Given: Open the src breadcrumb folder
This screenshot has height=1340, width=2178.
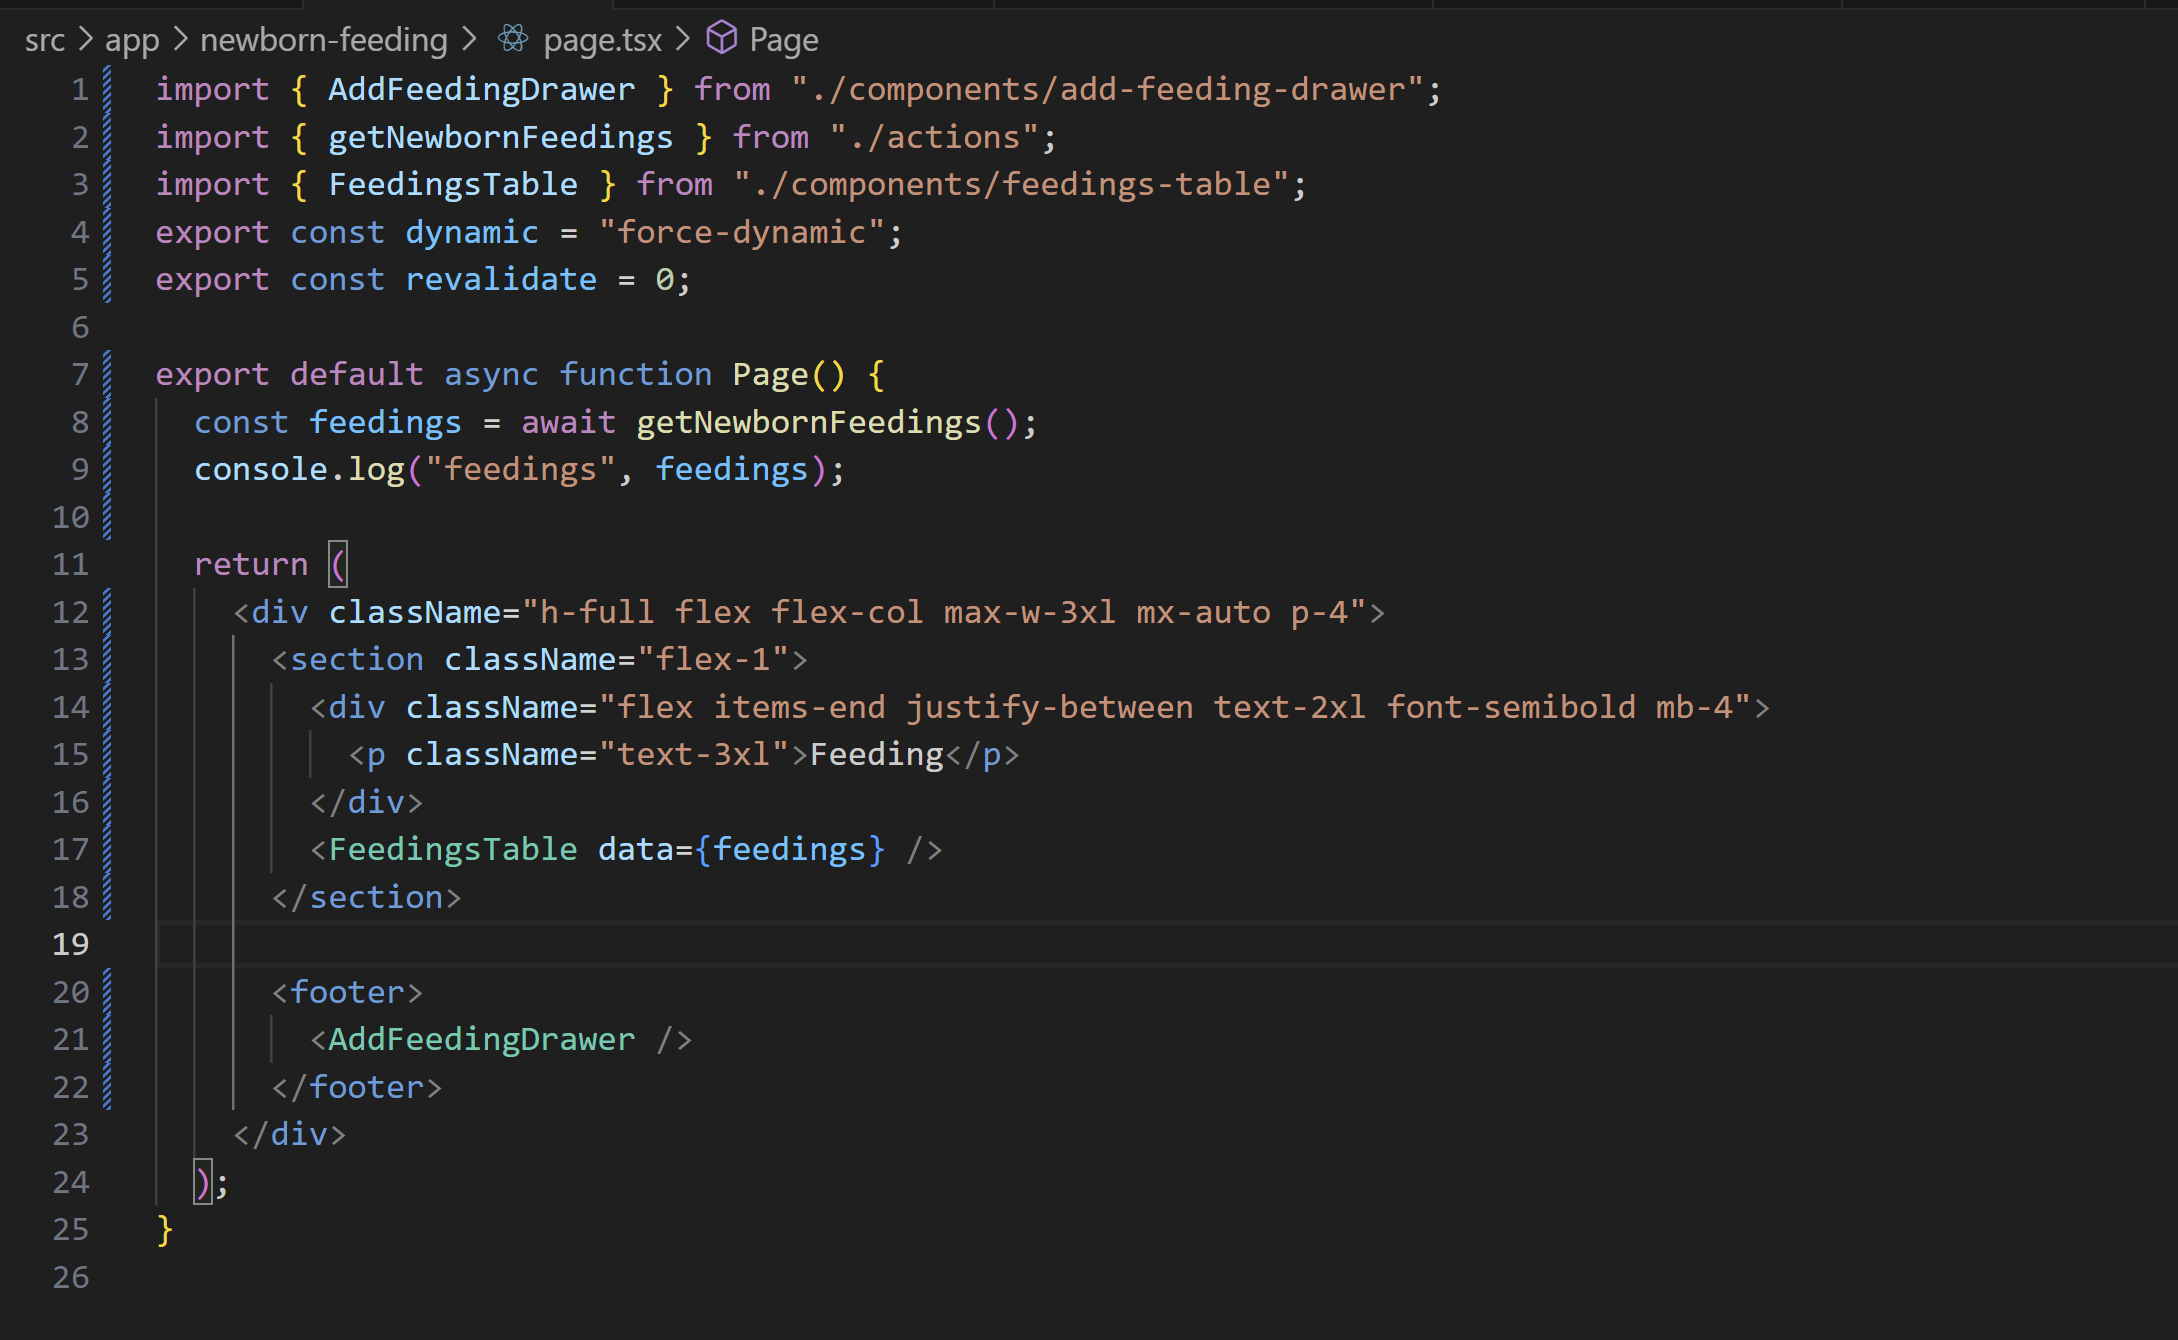Looking at the screenshot, I should click(x=44, y=40).
